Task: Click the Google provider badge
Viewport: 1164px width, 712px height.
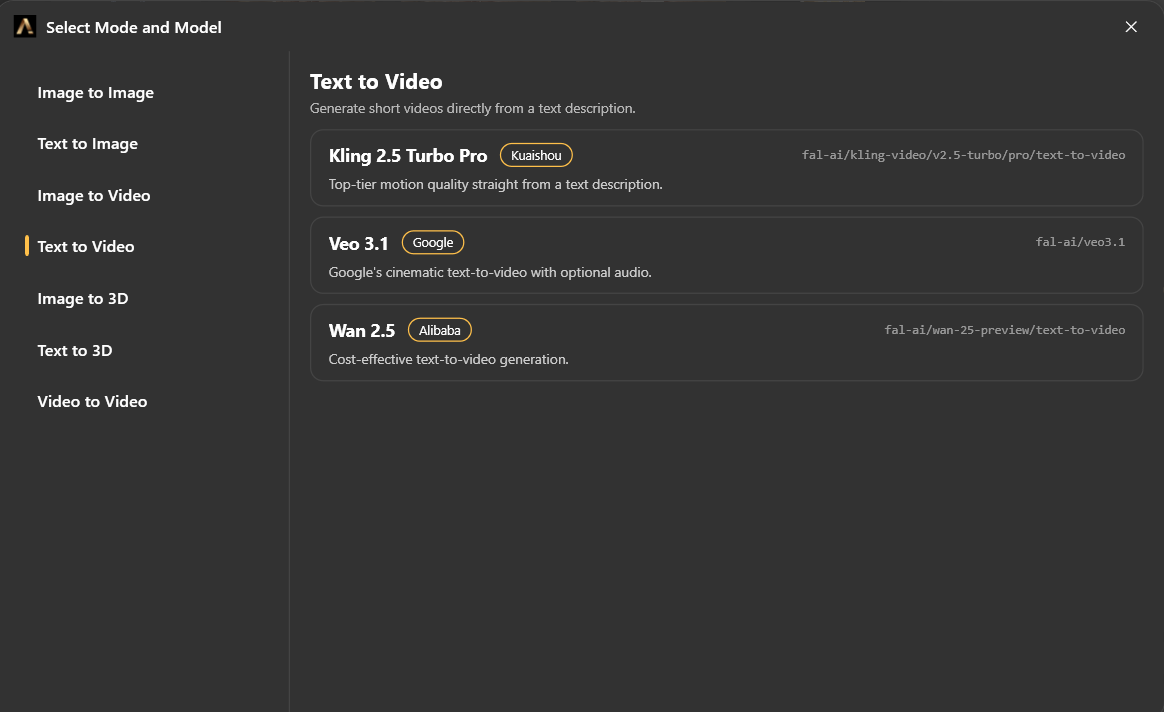Action: pyautogui.click(x=433, y=243)
